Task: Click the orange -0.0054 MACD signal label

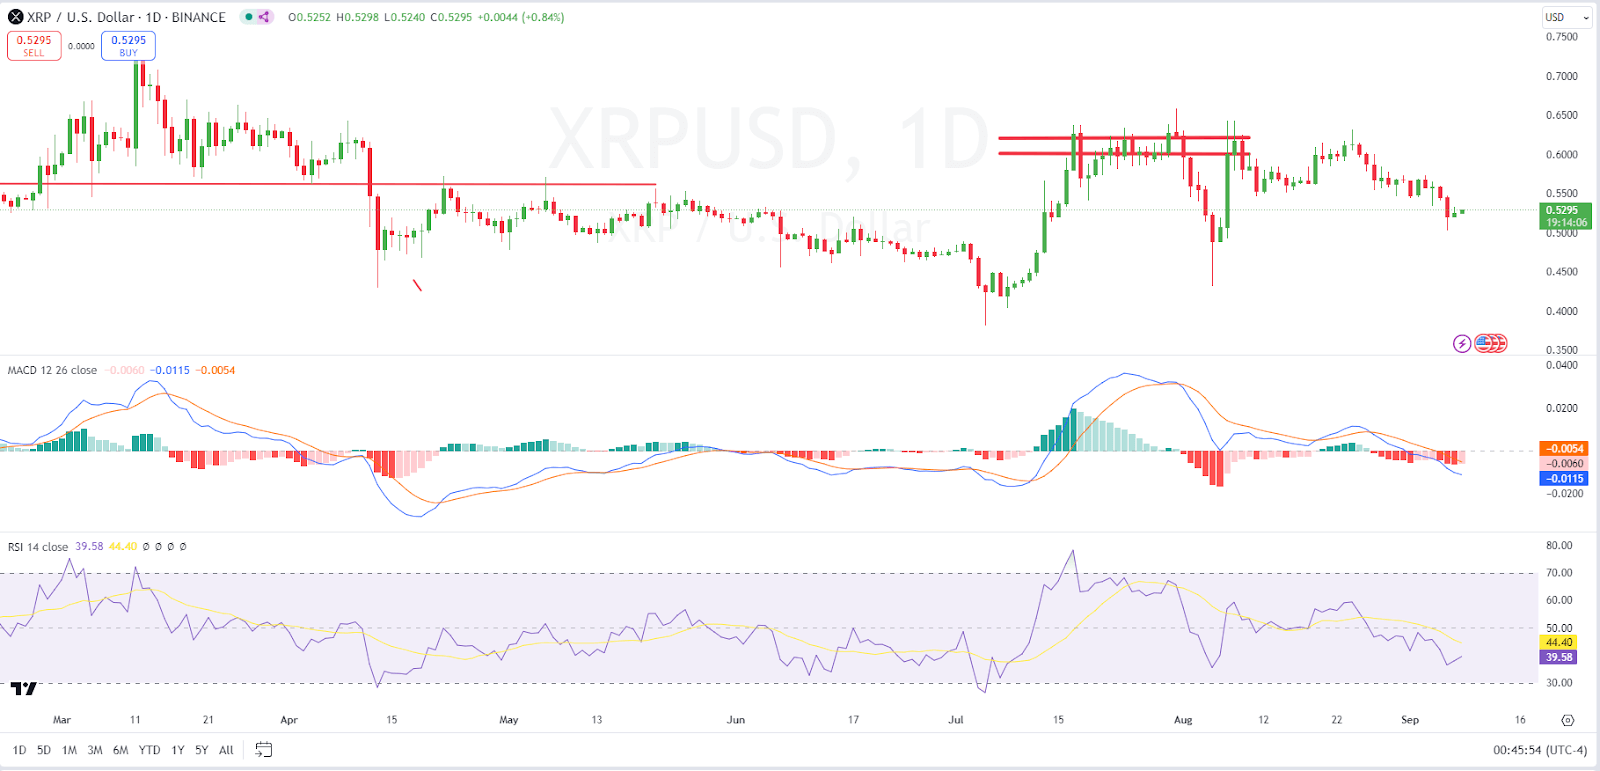Action: click(1564, 448)
